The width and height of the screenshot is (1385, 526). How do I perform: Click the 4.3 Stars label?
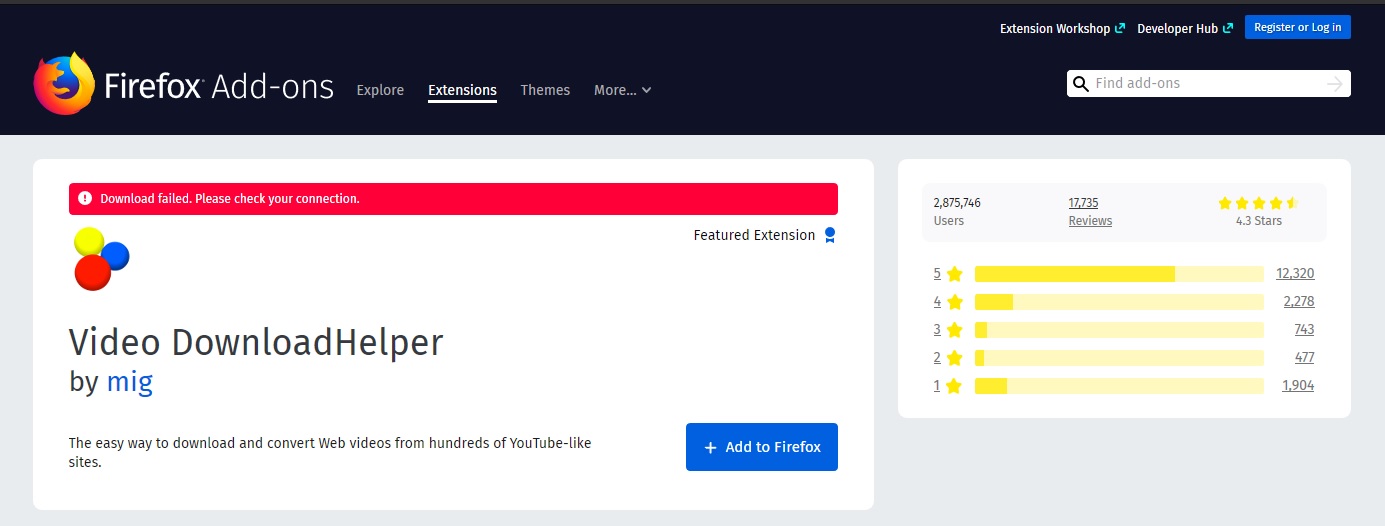click(x=1258, y=221)
